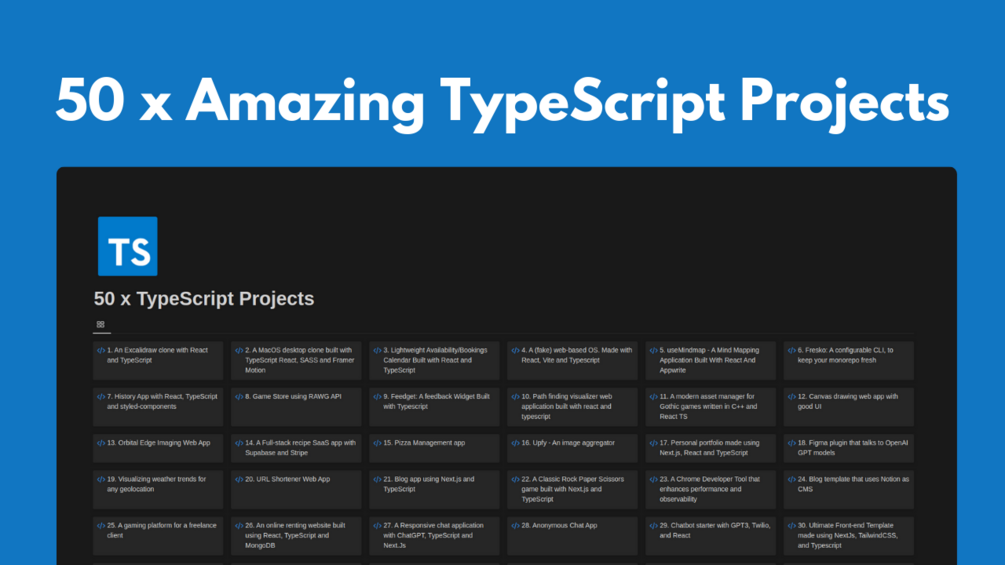This screenshot has height=565, width=1005.
Task: Open card 7 History App with React
Action: 158,407
